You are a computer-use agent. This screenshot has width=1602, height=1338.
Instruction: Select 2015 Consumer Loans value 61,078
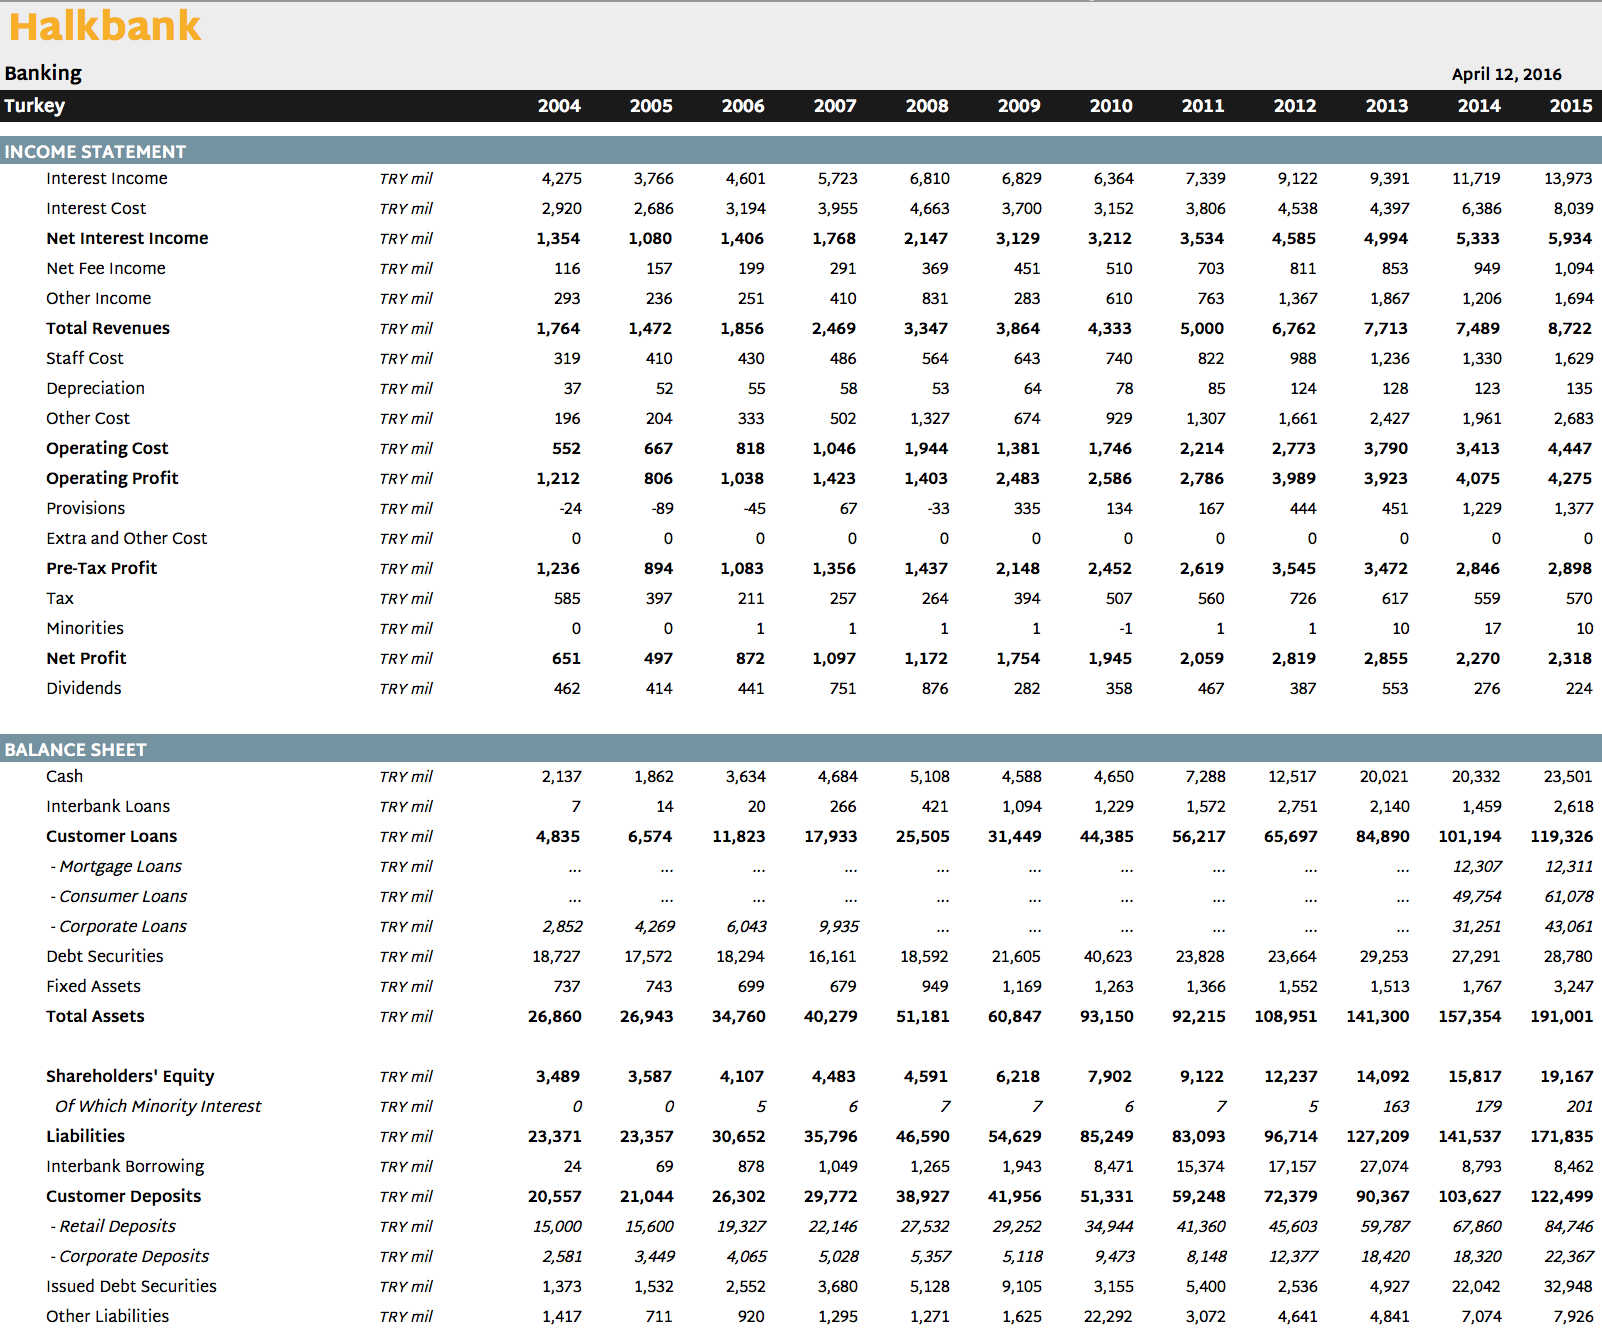pyautogui.click(x=1569, y=897)
